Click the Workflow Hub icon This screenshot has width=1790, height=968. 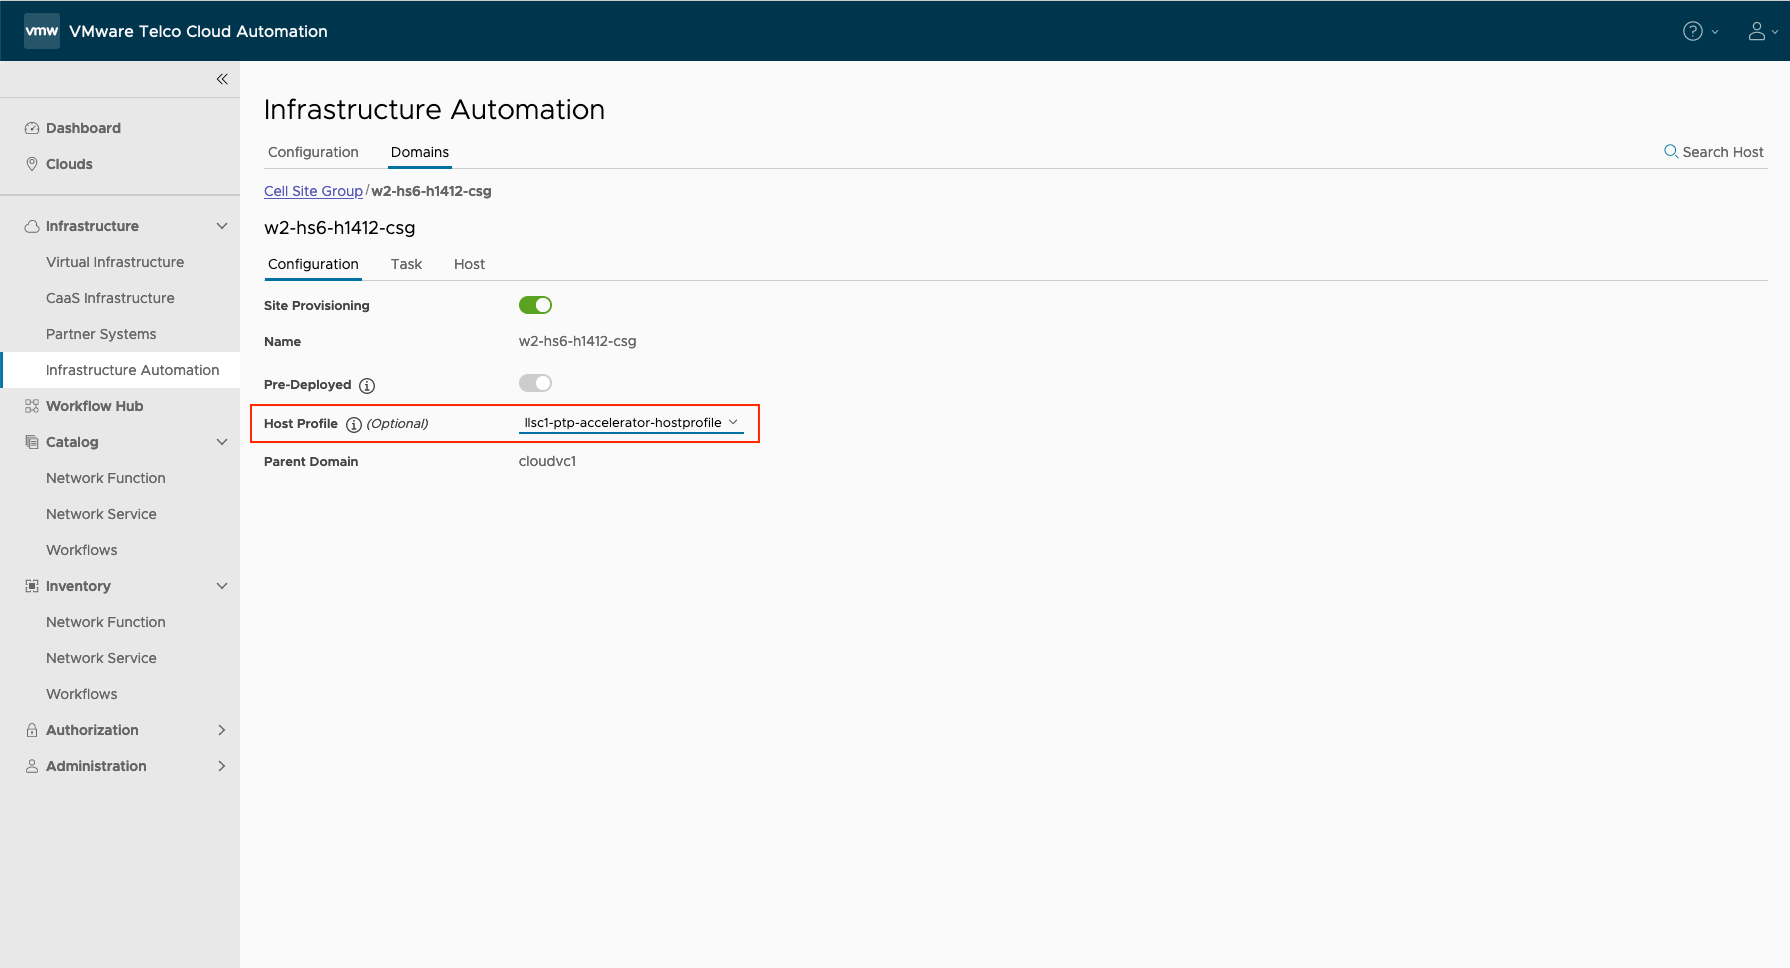point(32,406)
